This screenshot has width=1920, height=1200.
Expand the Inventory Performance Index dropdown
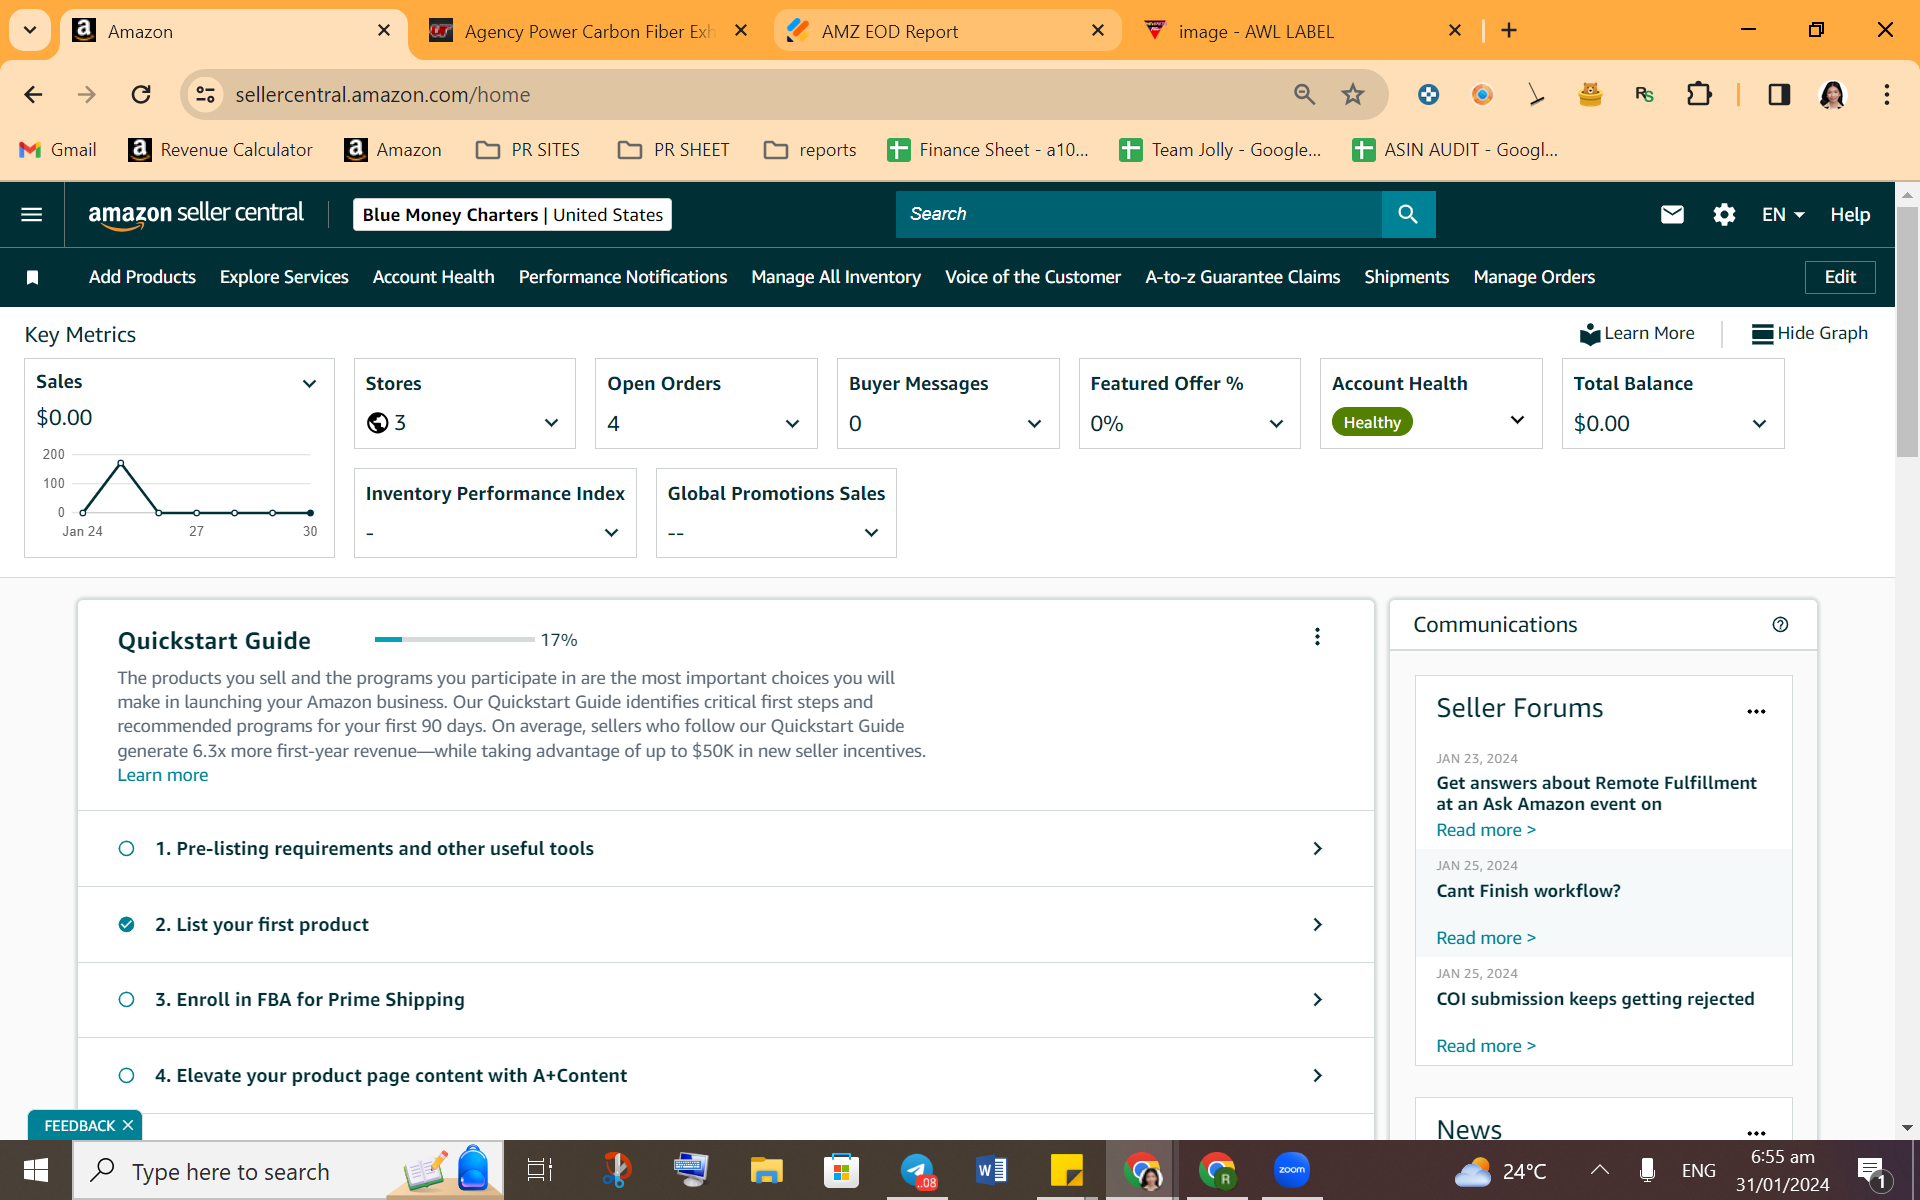[x=611, y=533]
